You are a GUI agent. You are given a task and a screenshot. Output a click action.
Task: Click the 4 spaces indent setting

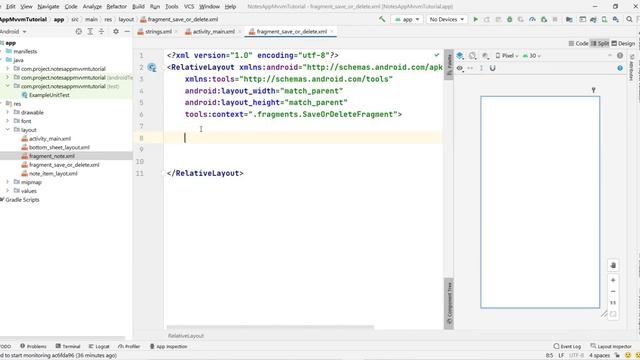pos(599,356)
